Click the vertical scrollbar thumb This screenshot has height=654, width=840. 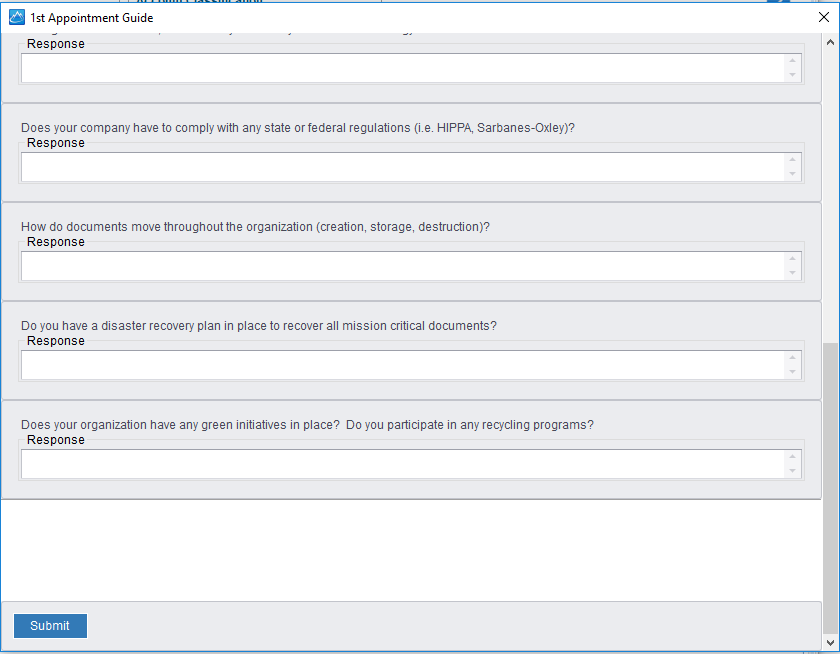click(x=830, y=488)
